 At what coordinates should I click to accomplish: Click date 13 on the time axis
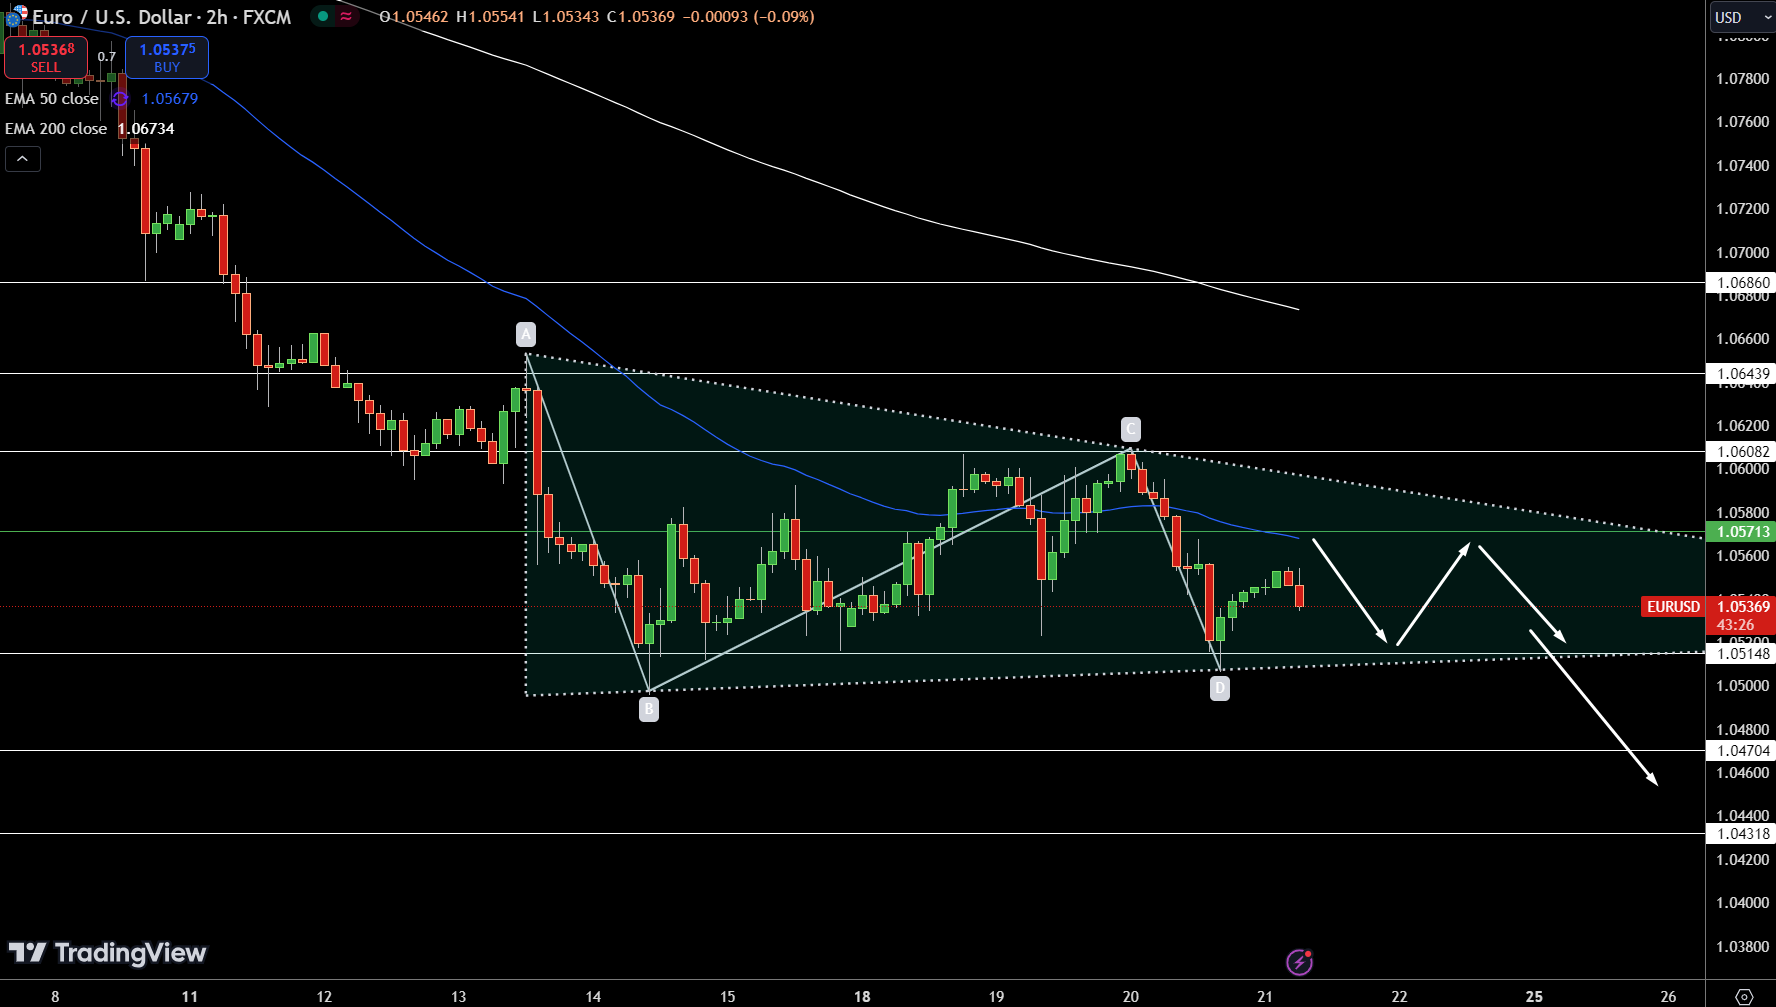point(458,996)
